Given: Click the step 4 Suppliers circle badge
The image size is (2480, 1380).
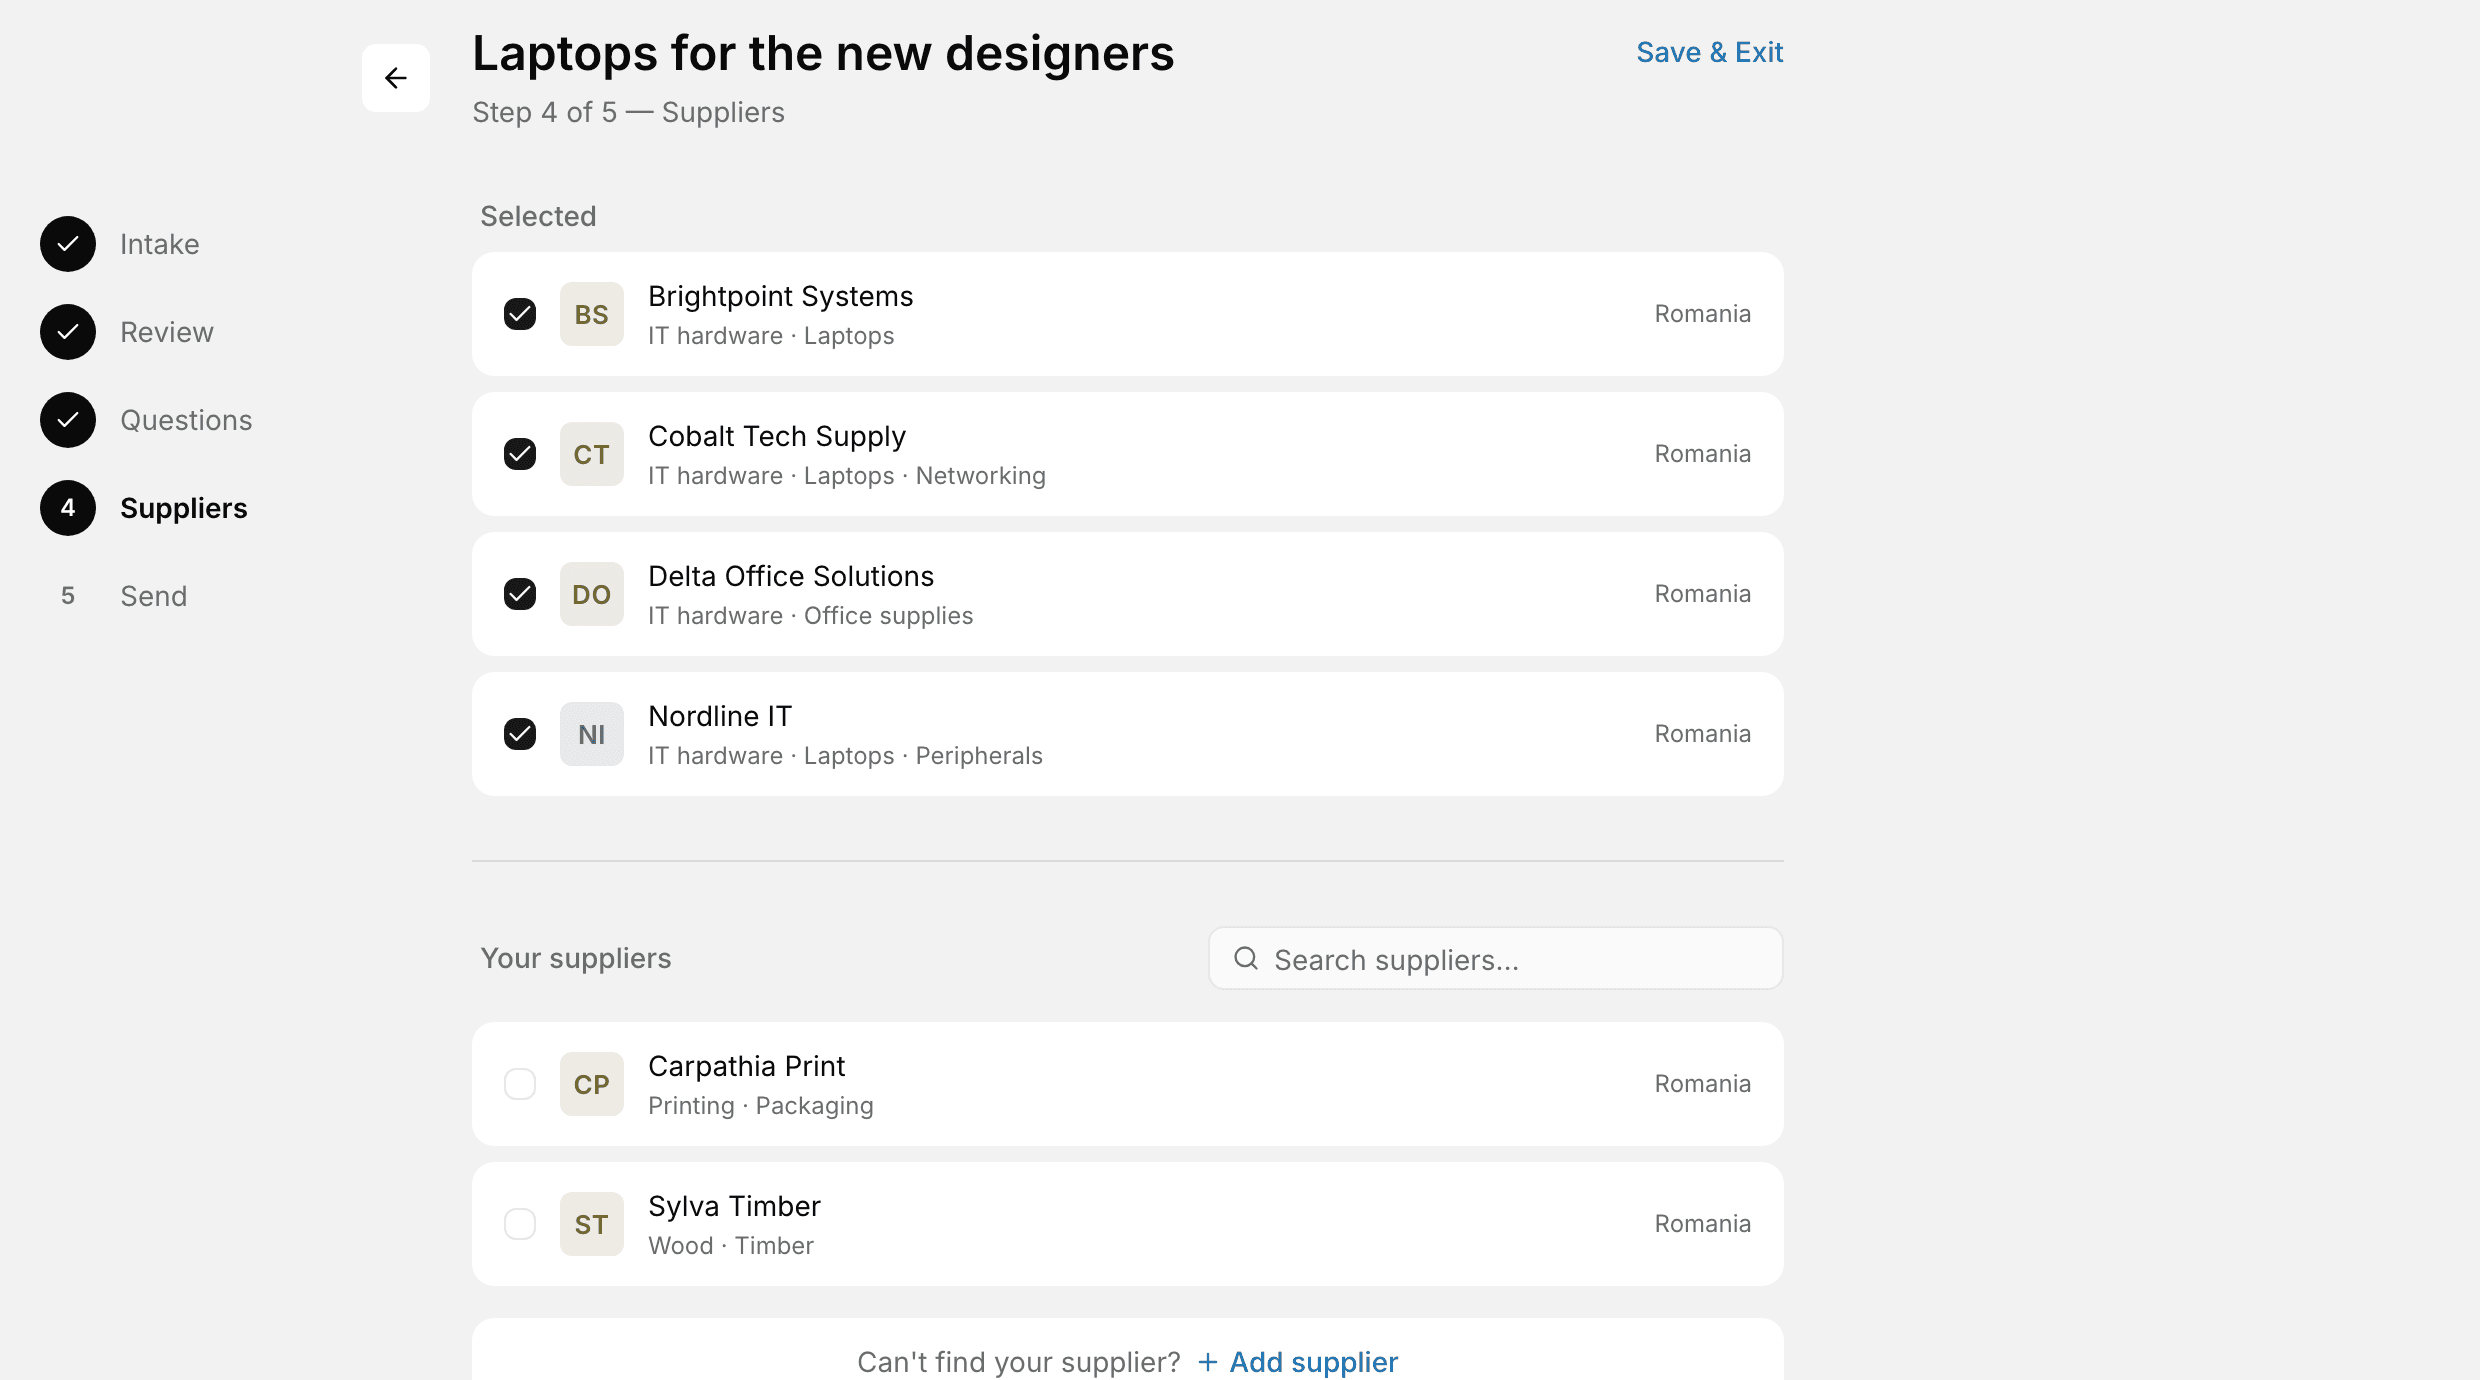Looking at the screenshot, I should point(68,508).
